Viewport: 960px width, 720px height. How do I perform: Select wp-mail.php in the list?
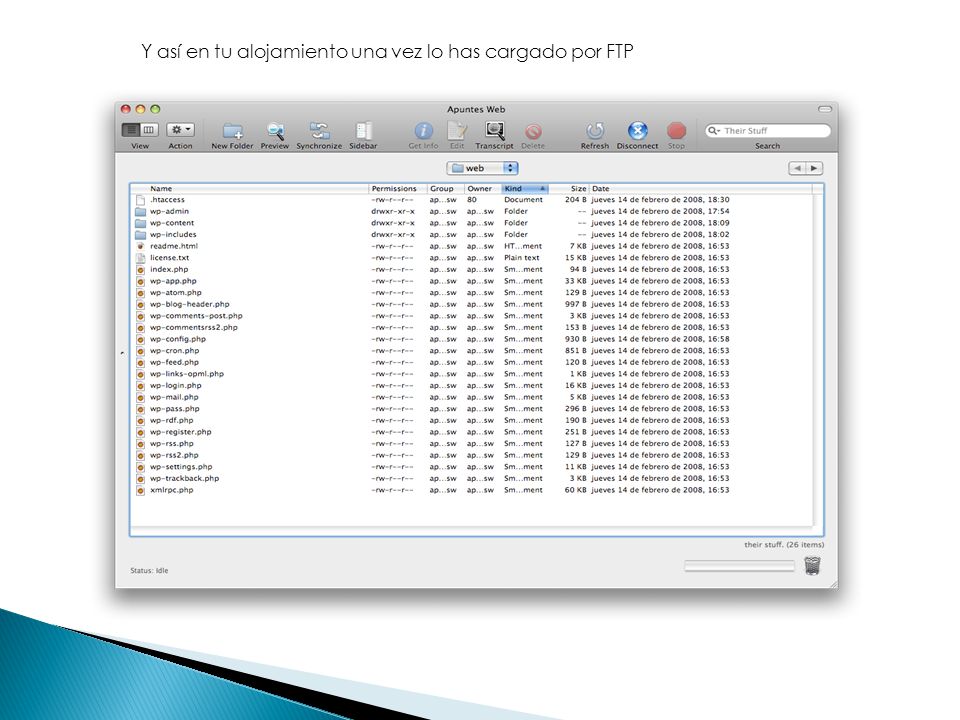coord(471,397)
